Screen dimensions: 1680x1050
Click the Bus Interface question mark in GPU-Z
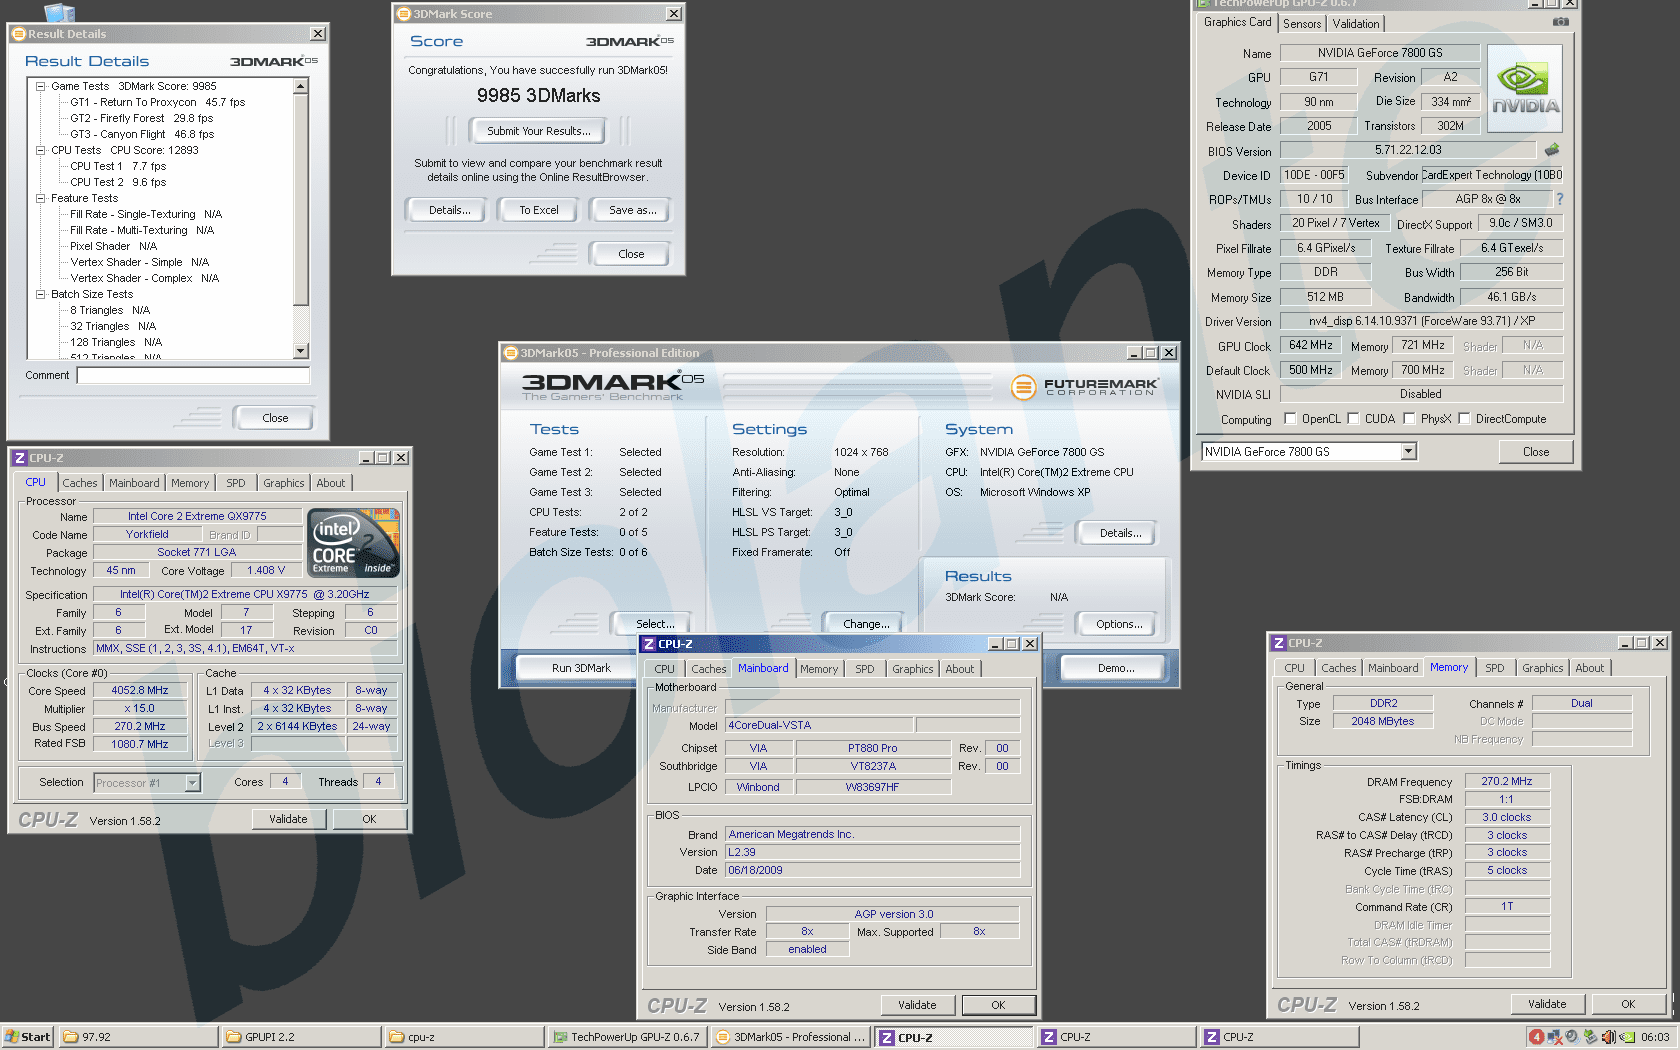1559,199
